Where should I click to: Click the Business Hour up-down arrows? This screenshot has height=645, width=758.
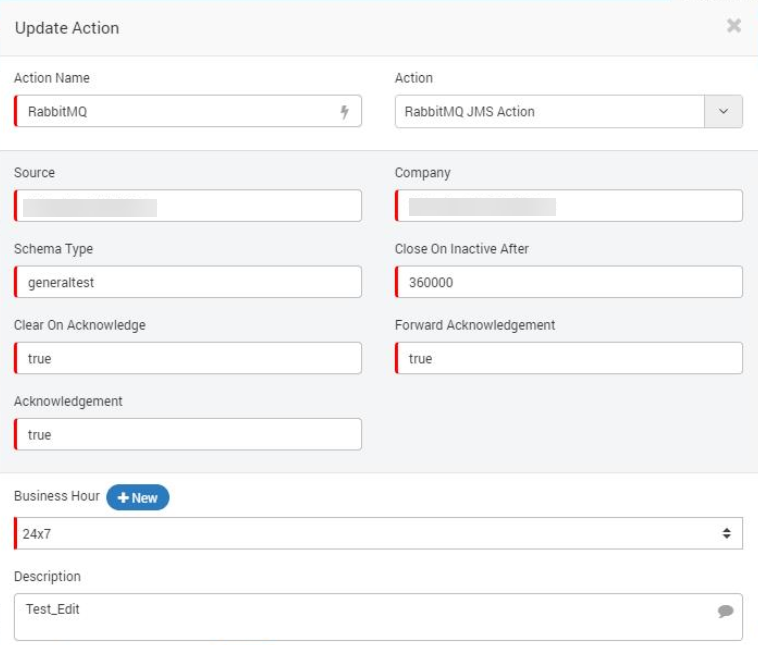click(x=726, y=533)
